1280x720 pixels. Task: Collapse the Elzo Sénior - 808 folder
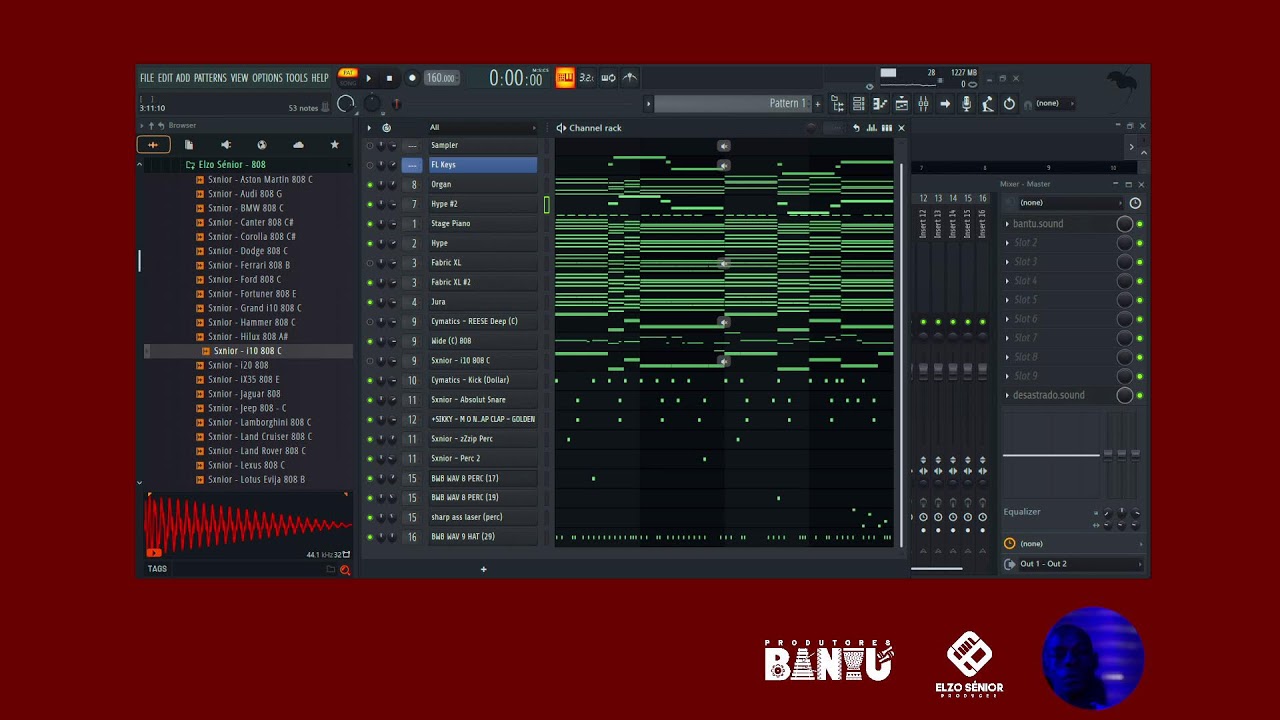pyautogui.click(x=231, y=165)
